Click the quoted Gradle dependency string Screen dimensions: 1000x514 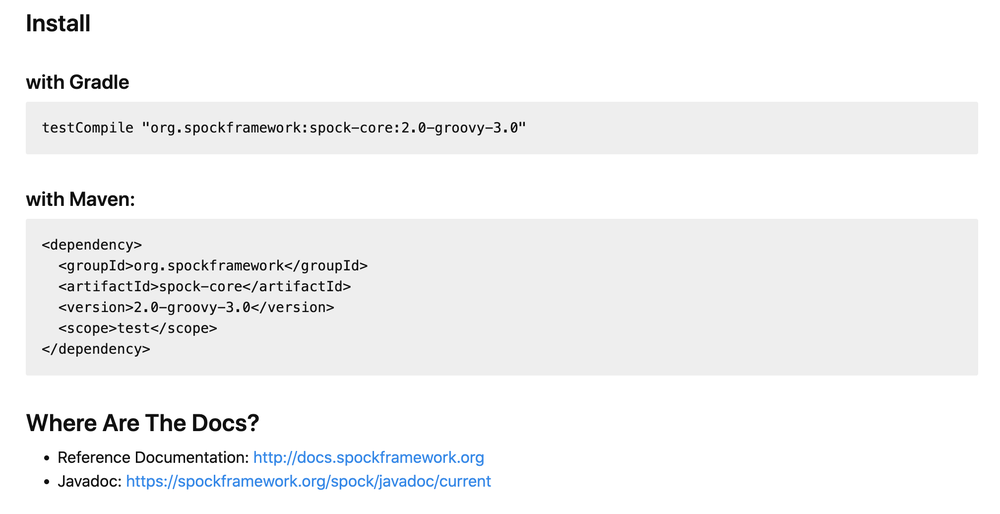pyautogui.click(x=334, y=128)
